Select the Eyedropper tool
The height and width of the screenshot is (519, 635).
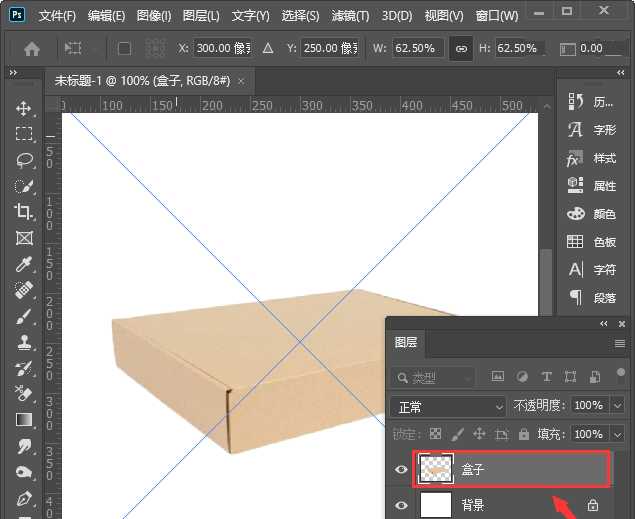point(24,264)
